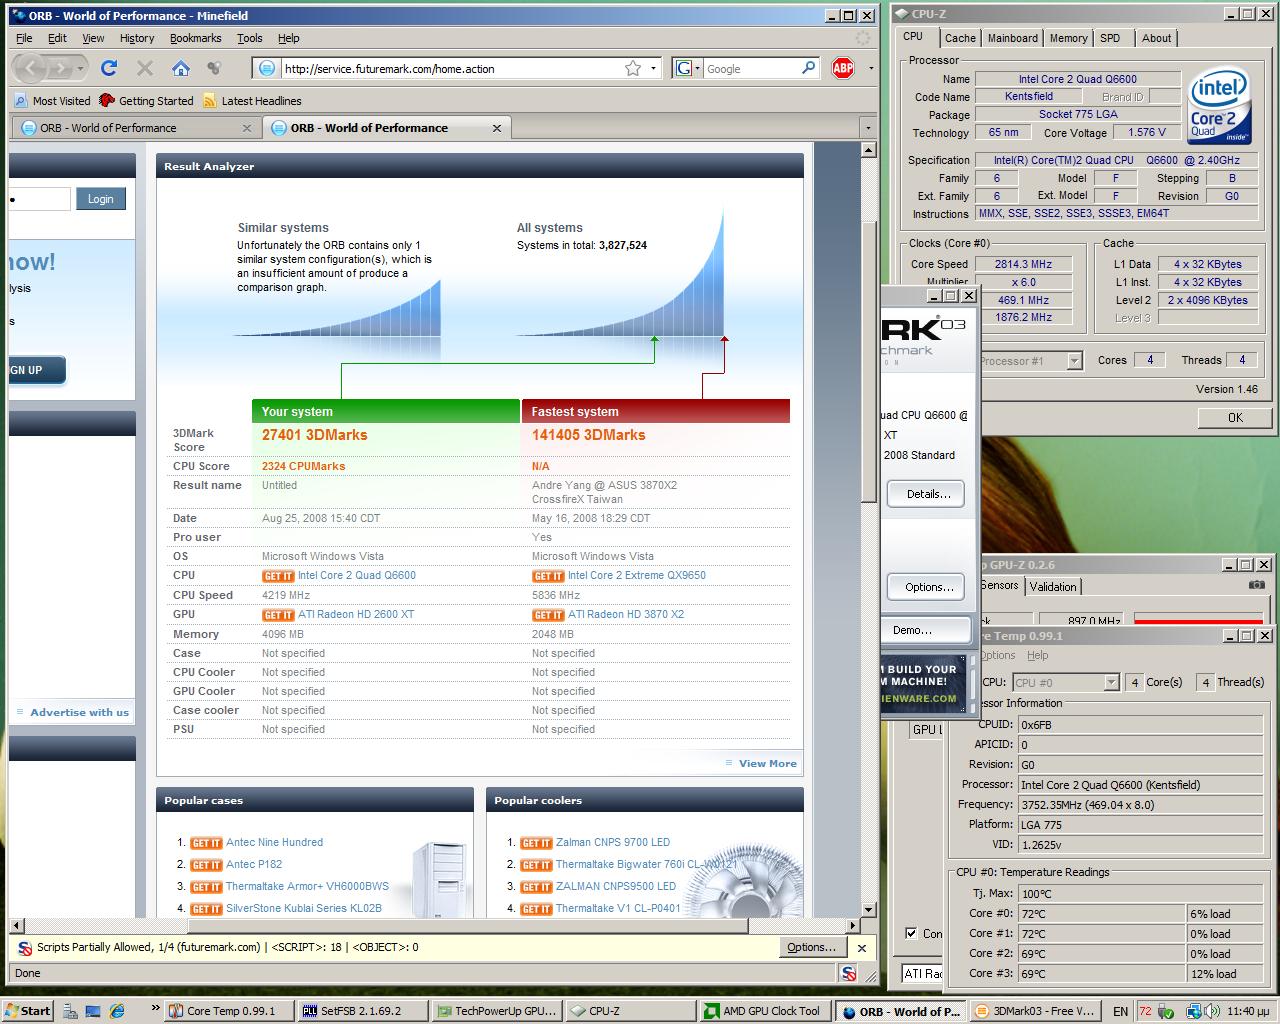The image size is (1280, 1024).
Task: Open the URL history dropdown arrow
Action: (653, 68)
